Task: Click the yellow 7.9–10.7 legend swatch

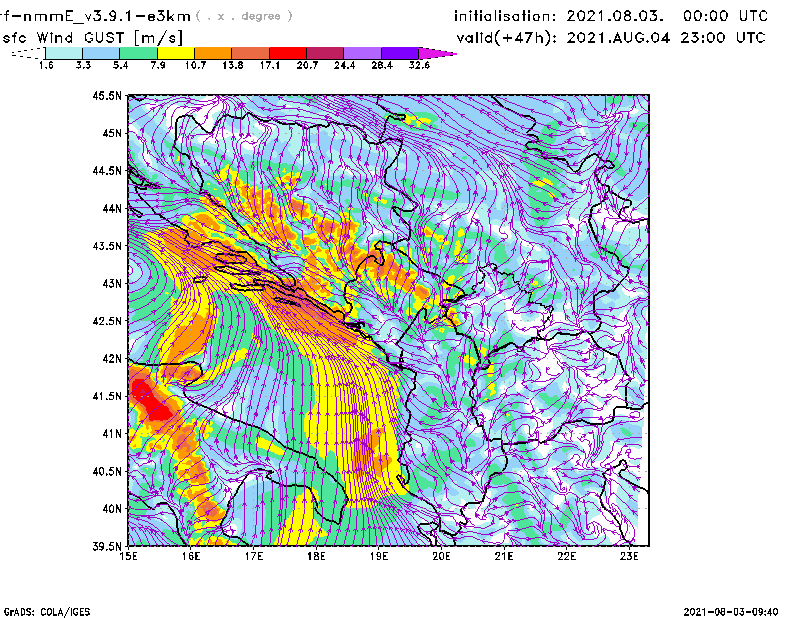Action: click(x=176, y=53)
